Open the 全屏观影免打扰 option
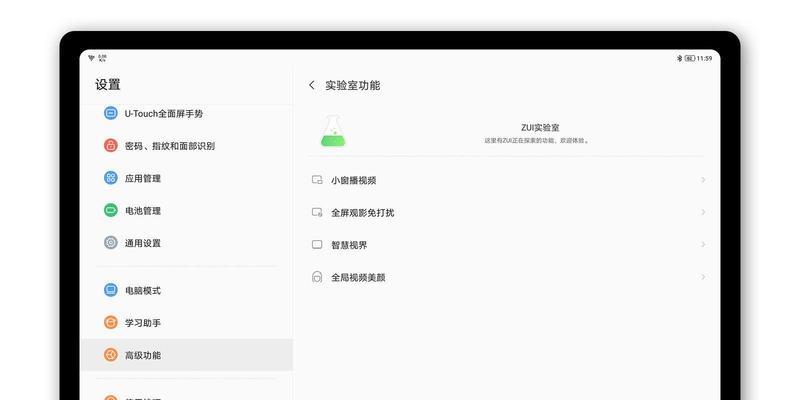The height and width of the screenshot is (400, 800). click(x=508, y=212)
